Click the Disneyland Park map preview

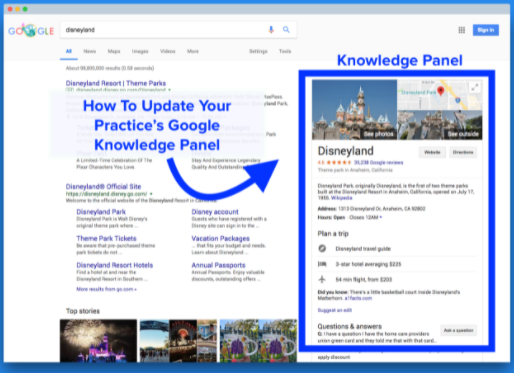(439, 95)
